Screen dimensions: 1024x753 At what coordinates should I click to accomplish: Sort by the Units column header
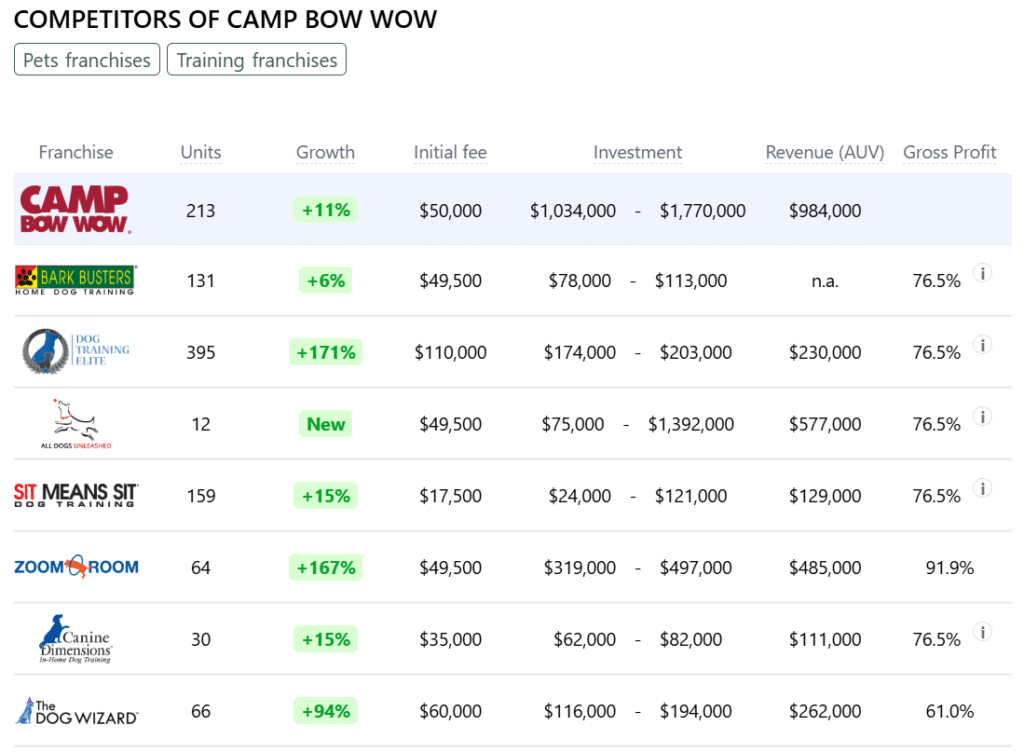200,152
